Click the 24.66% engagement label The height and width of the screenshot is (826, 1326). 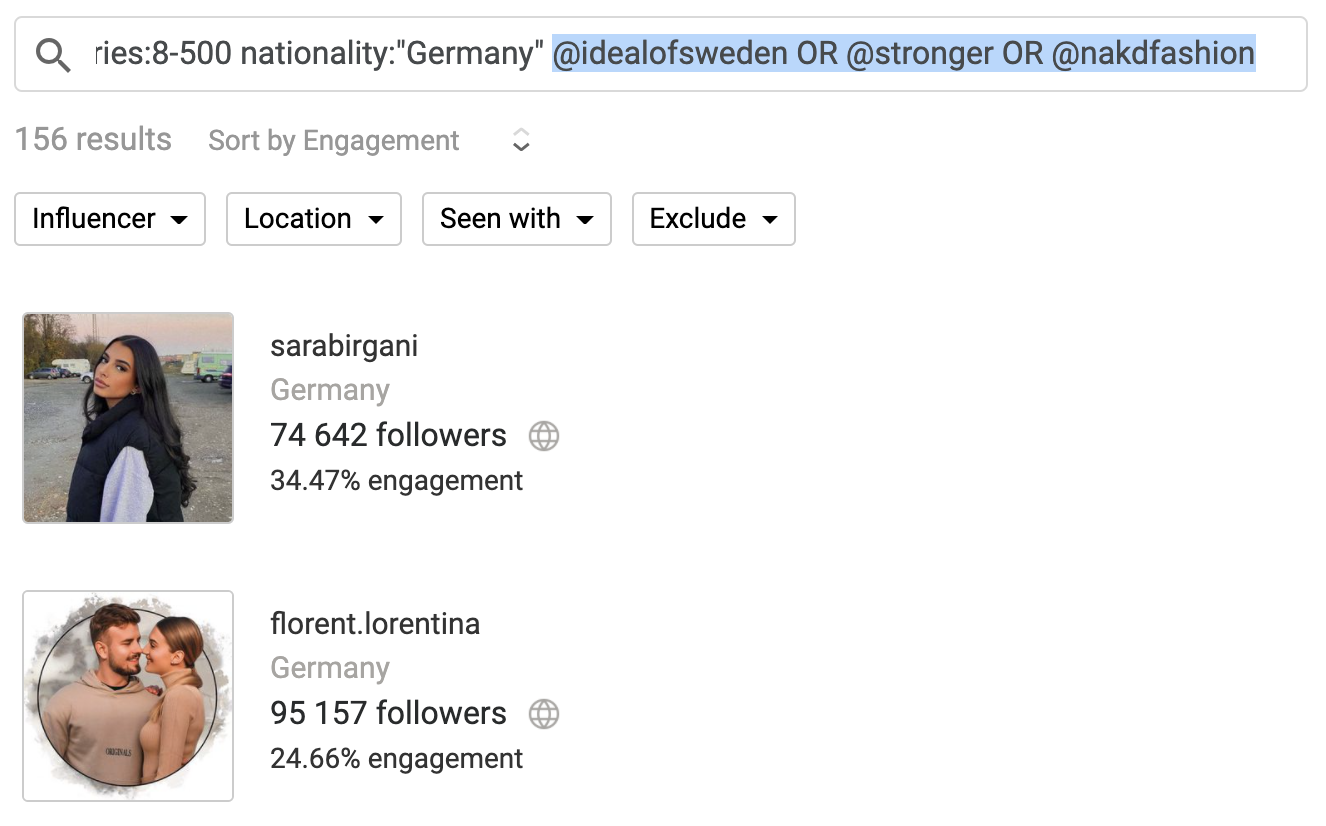396,759
